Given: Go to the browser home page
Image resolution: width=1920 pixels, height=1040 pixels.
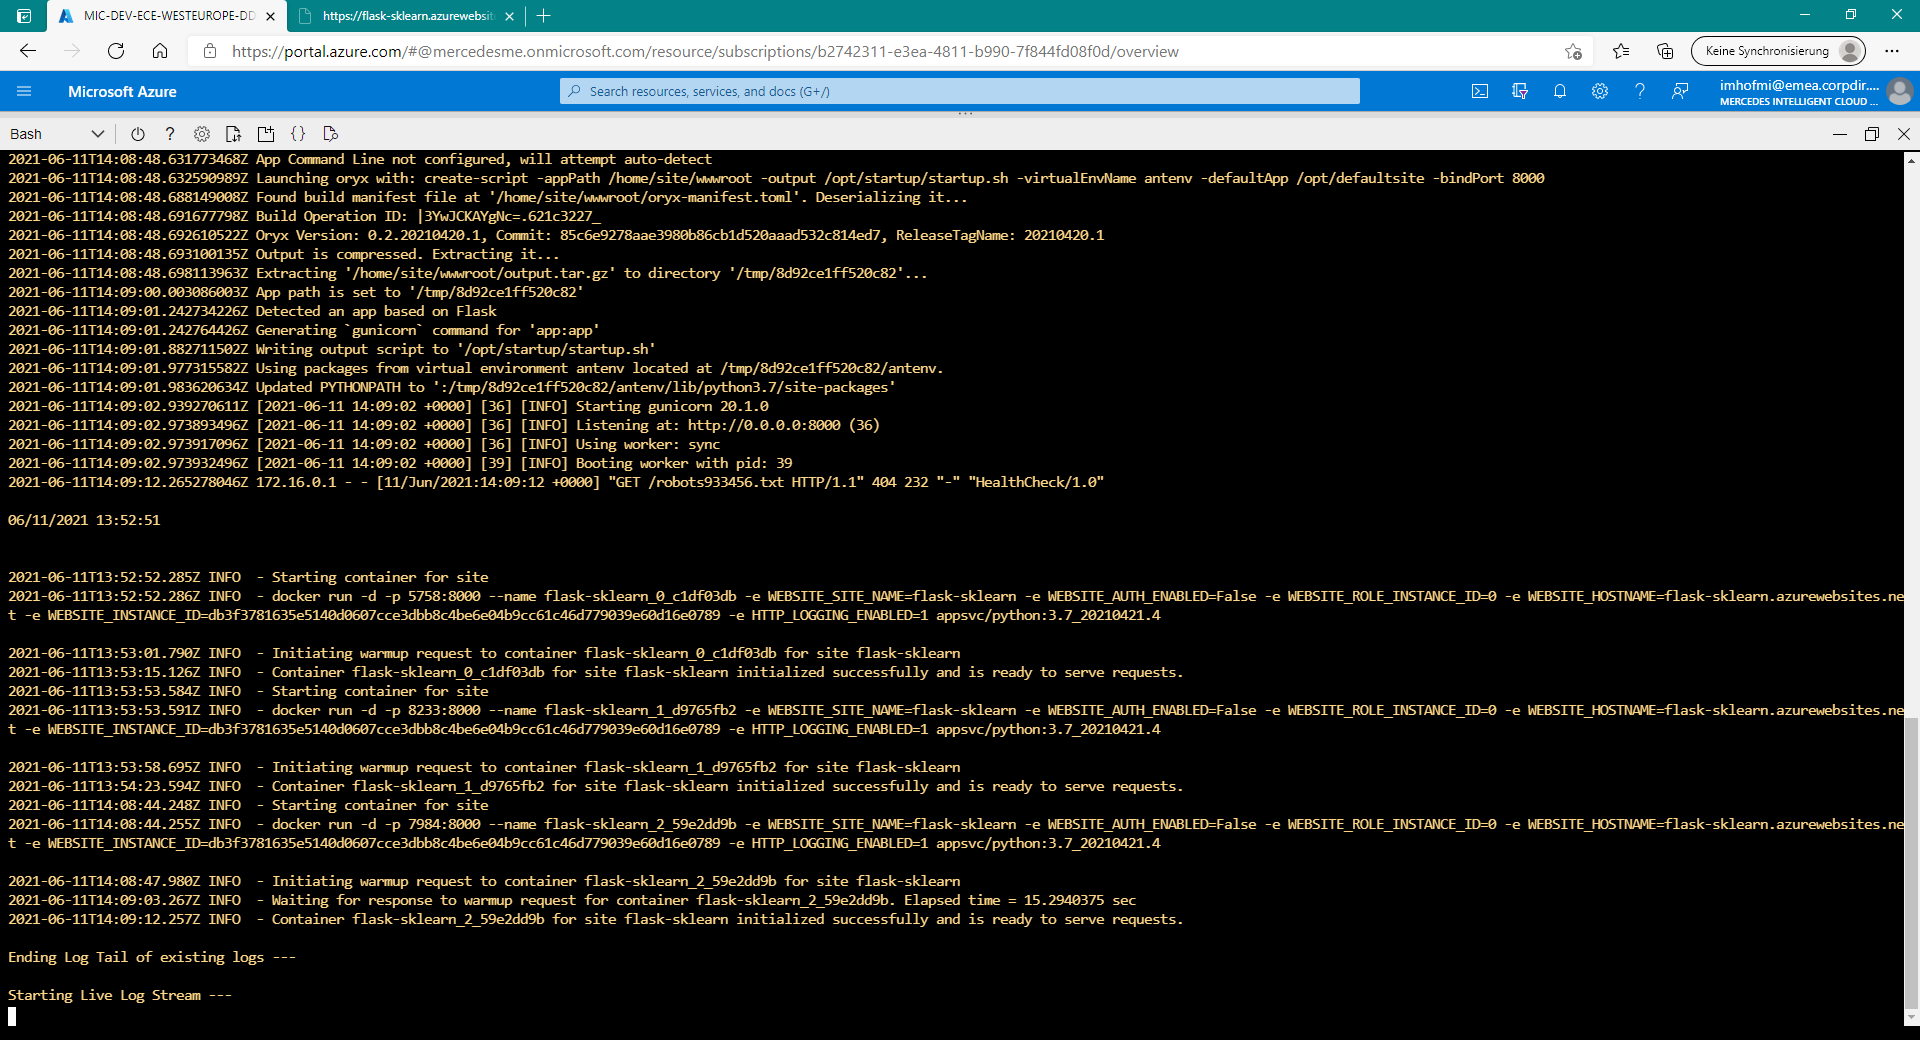Looking at the screenshot, I should [x=160, y=51].
